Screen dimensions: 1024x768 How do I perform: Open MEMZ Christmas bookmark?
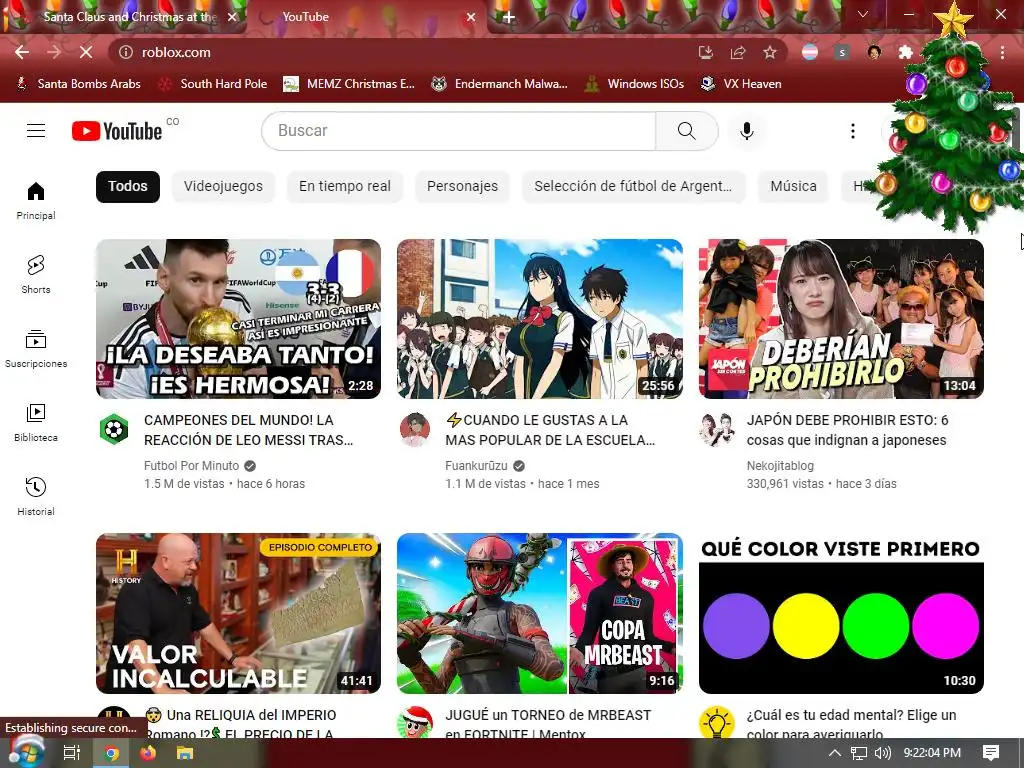pyautogui.click(x=349, y=84)
